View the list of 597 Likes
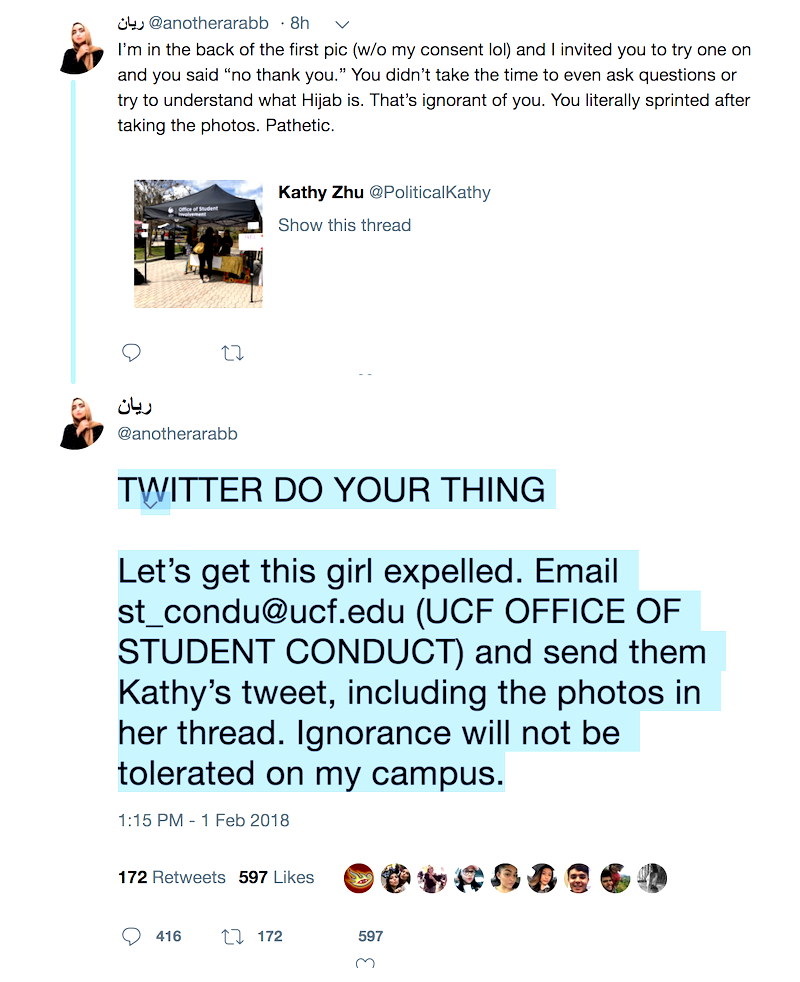This screenshot has width=800, height=982. point(276,877)
